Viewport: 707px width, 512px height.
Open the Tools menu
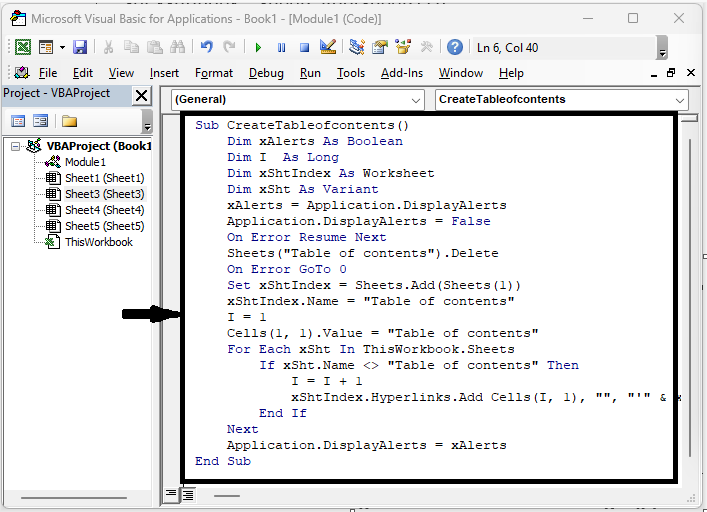coord(351,73)
